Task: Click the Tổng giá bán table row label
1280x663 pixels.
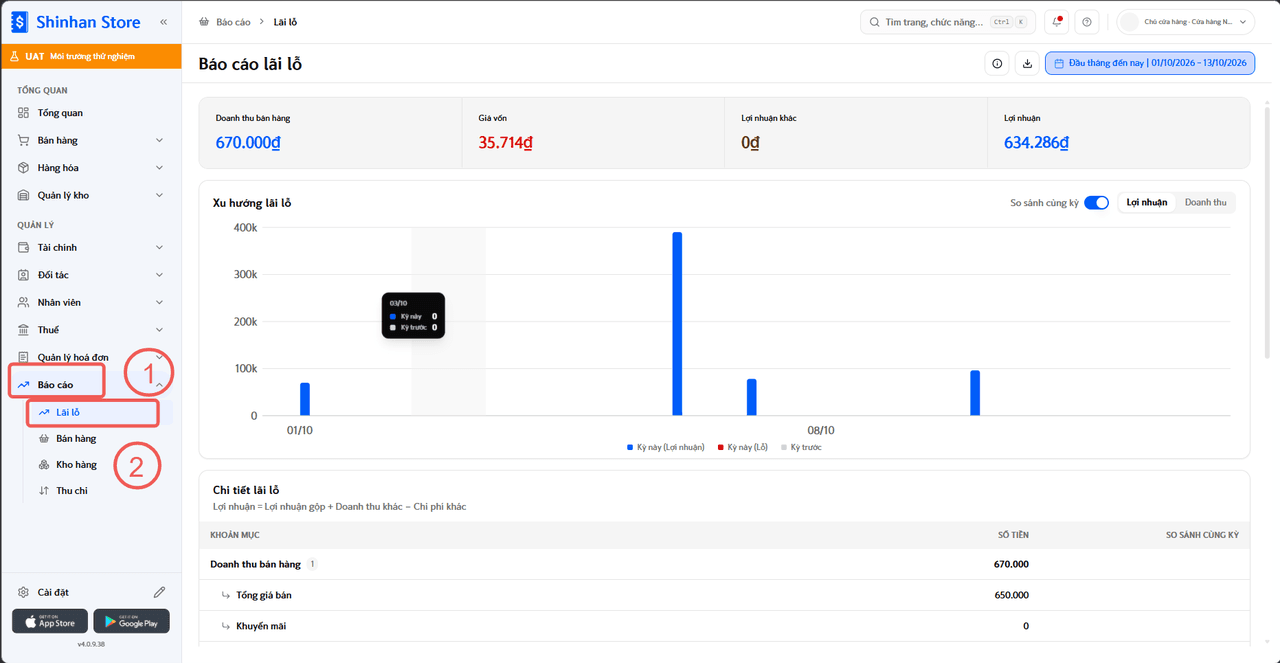Action: click(264, 595)
